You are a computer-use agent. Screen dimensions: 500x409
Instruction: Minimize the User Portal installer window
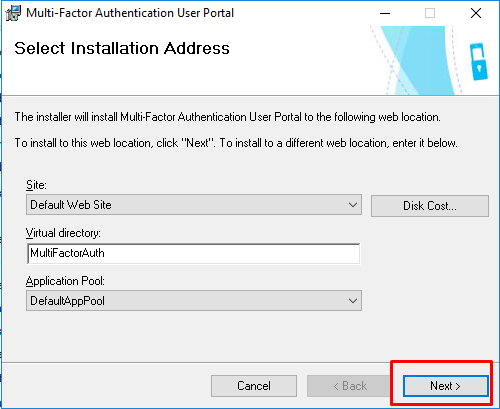(385, 13)
